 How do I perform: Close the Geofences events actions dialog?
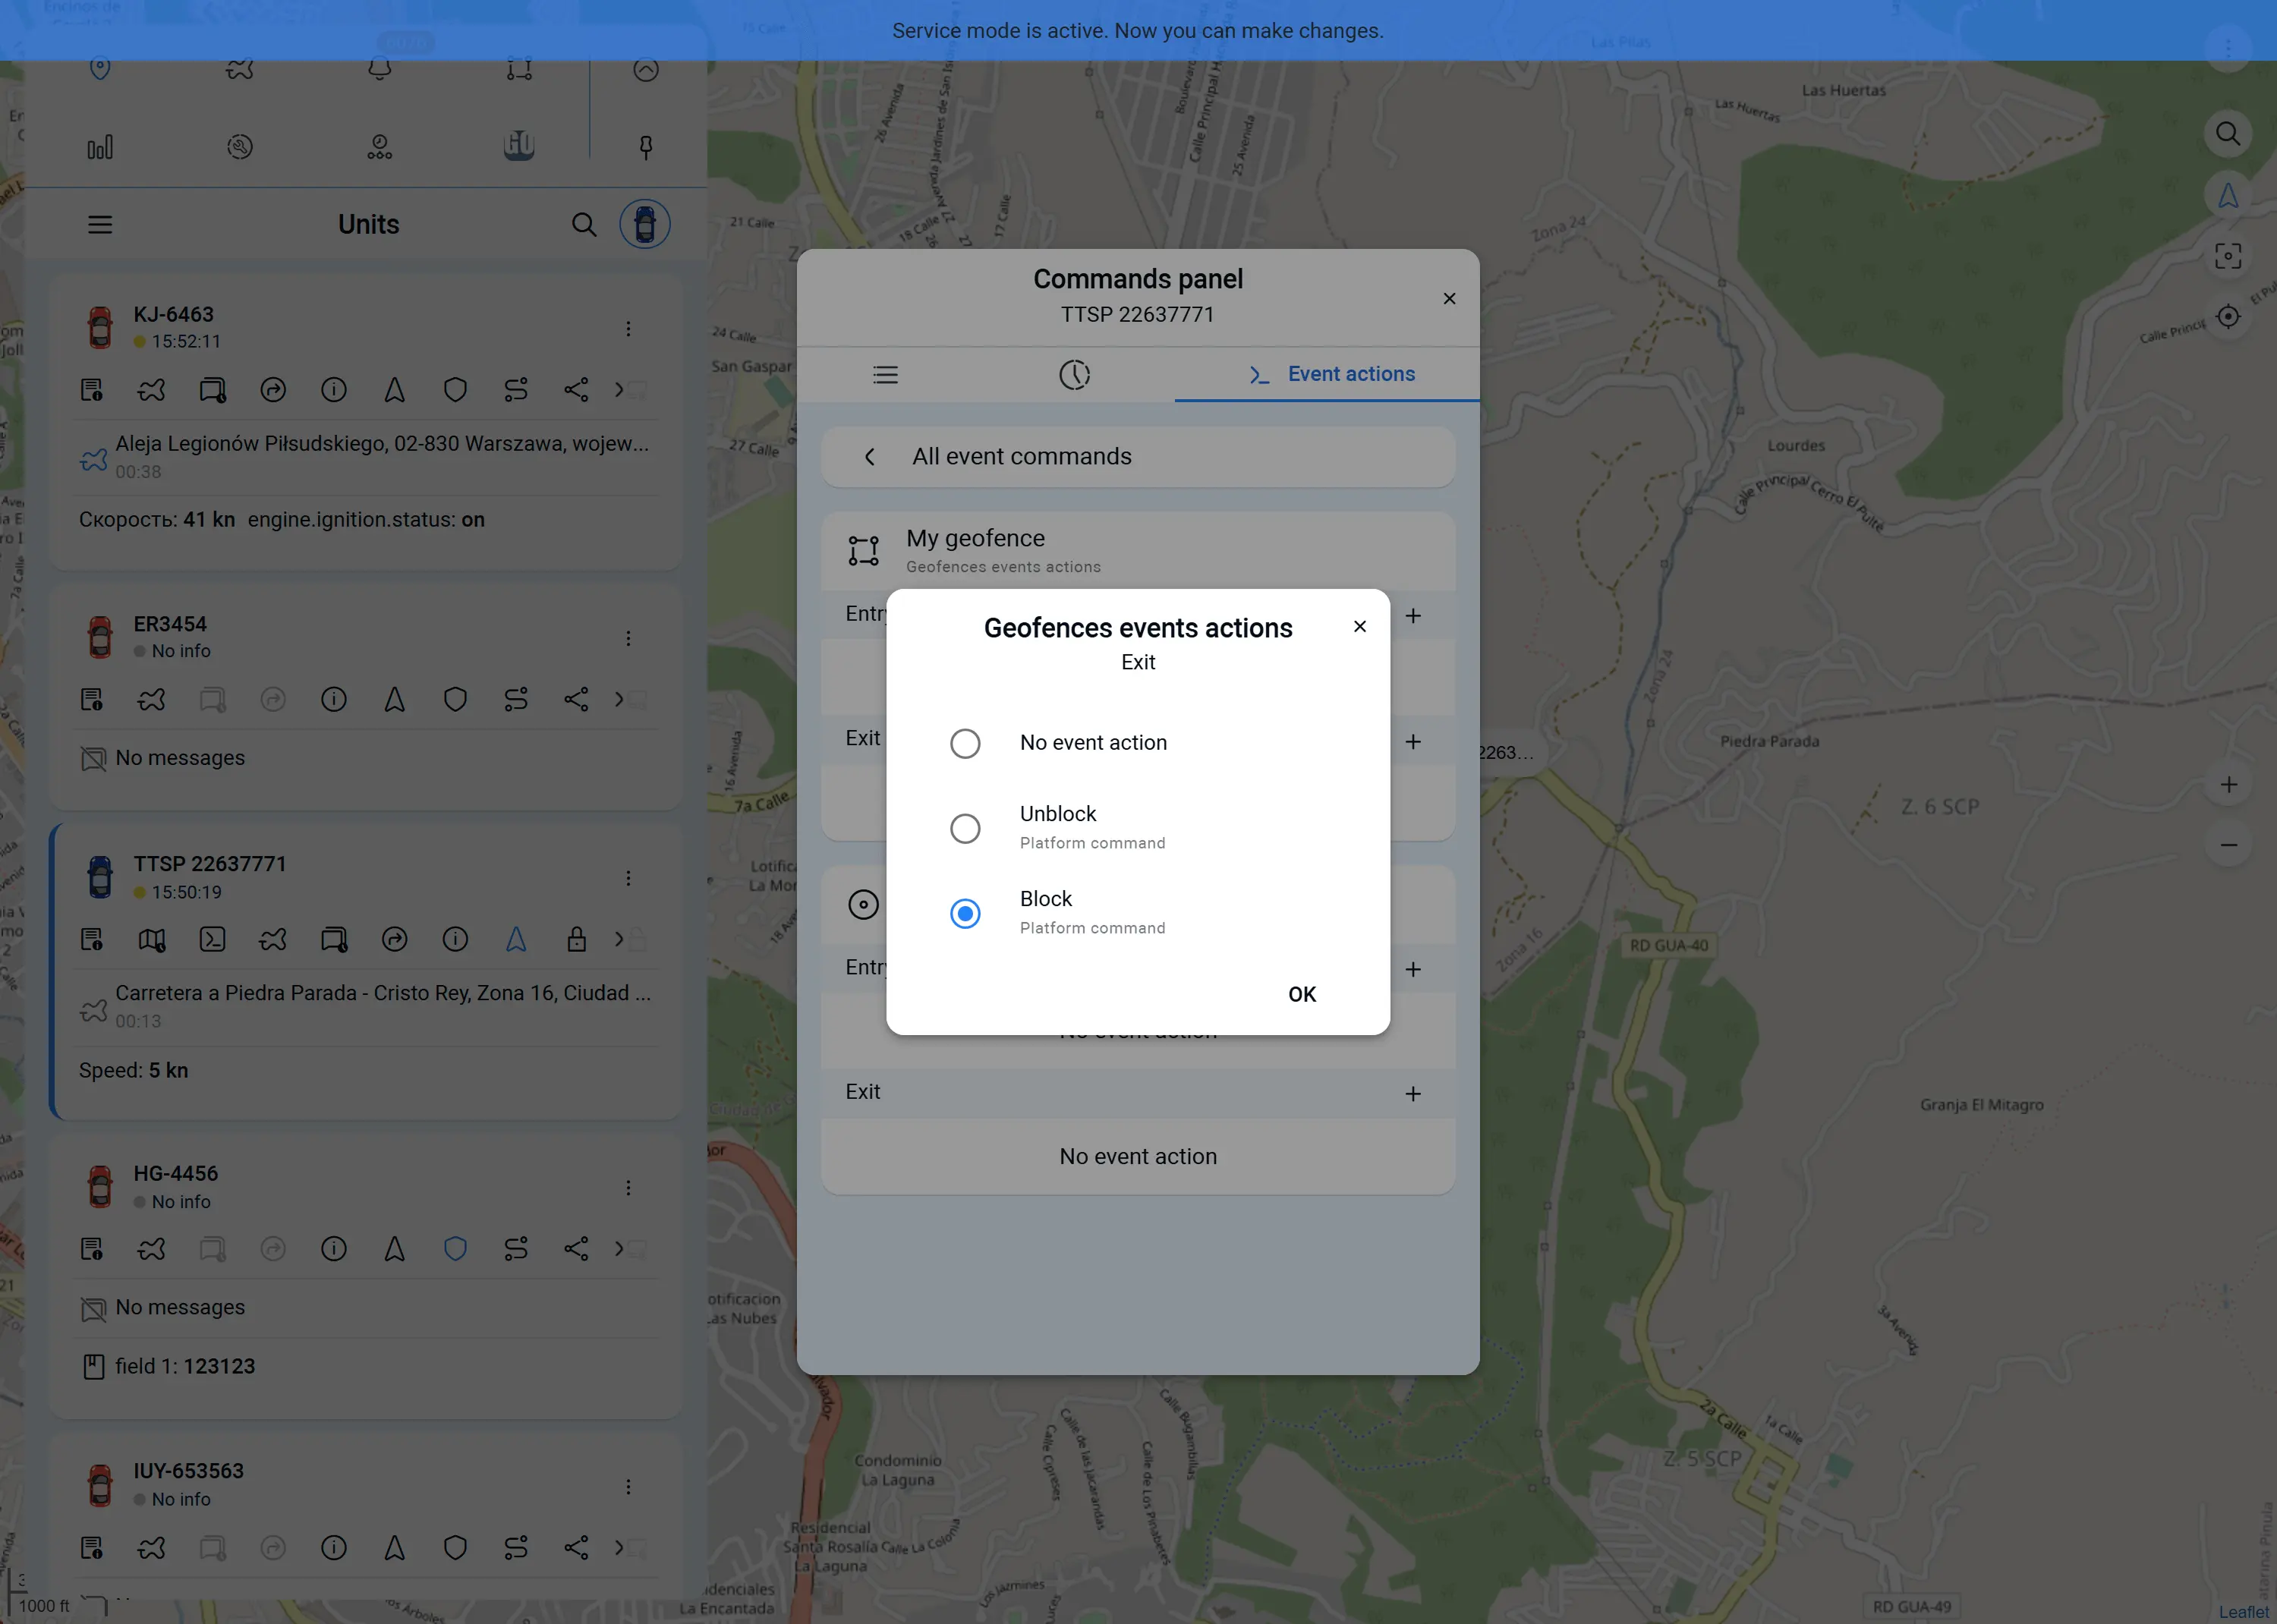point(1359,626)
